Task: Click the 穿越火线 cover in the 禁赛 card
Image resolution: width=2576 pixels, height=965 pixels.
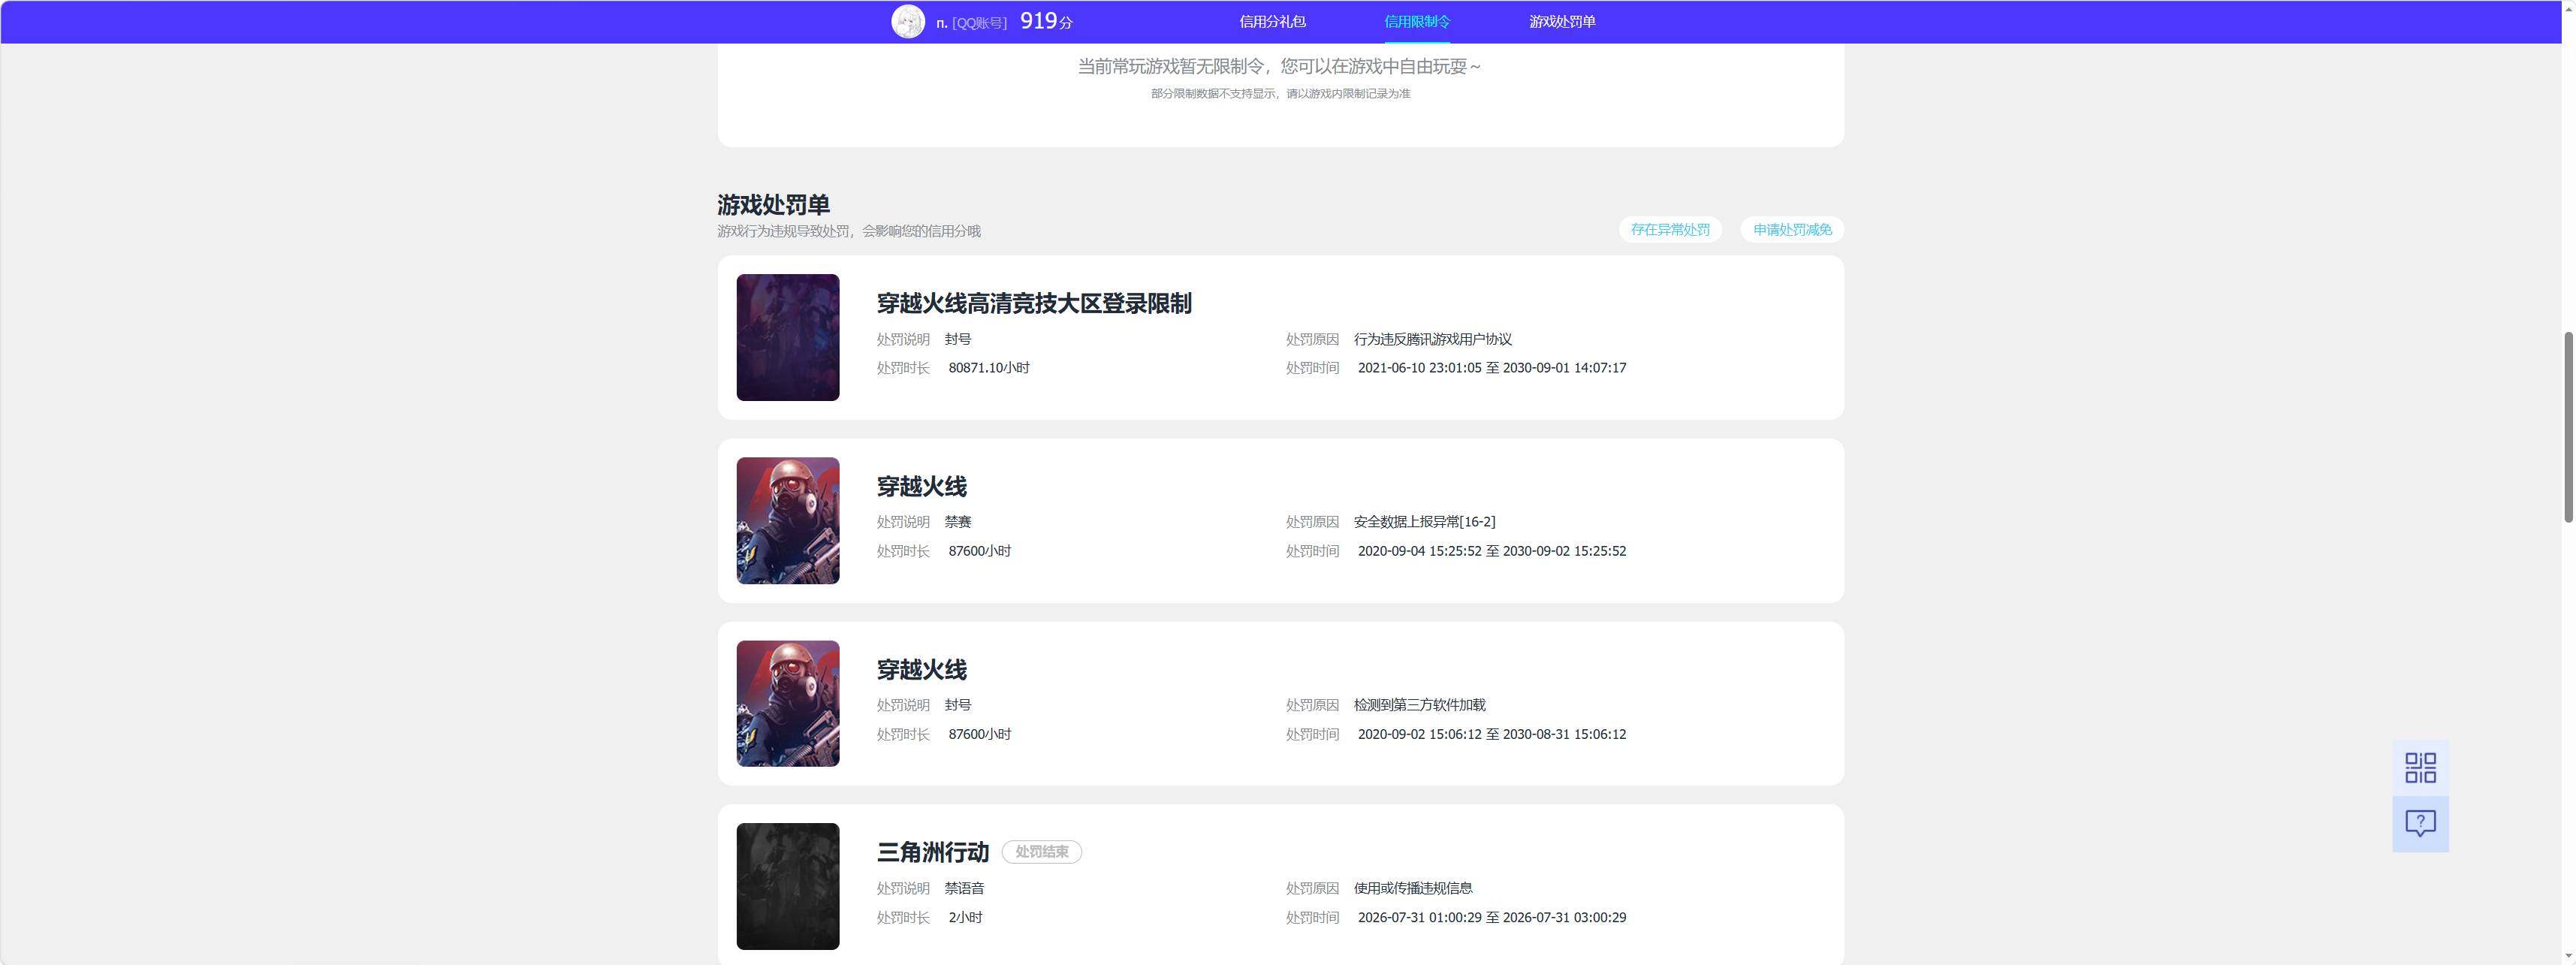Action: pos(788,520)
